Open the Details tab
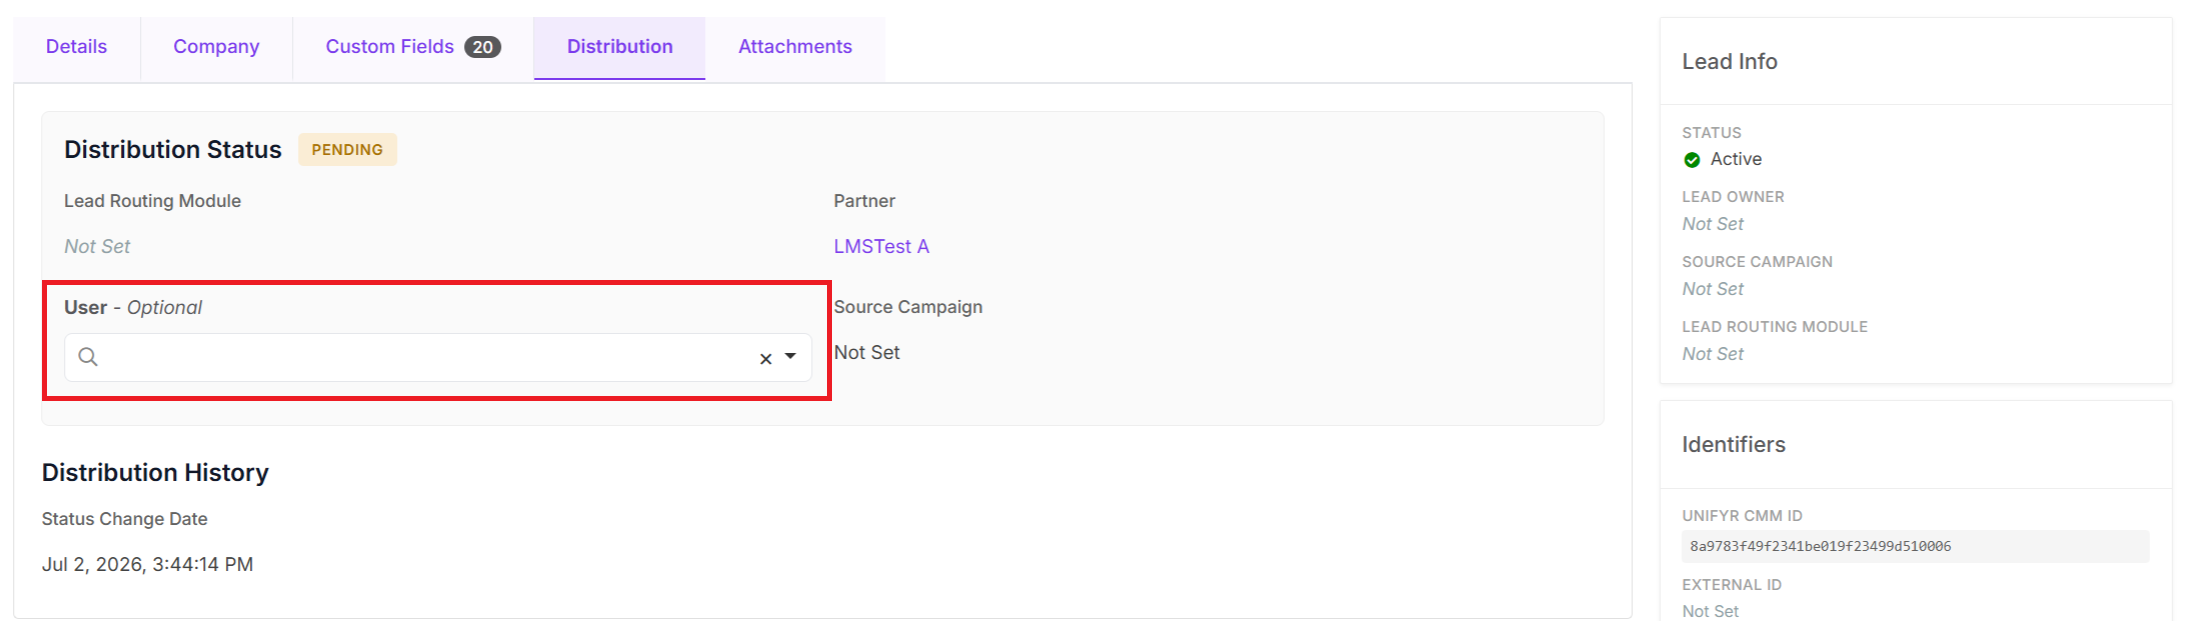This screenshot has width=2194, height=621. [x=76, y=47]
